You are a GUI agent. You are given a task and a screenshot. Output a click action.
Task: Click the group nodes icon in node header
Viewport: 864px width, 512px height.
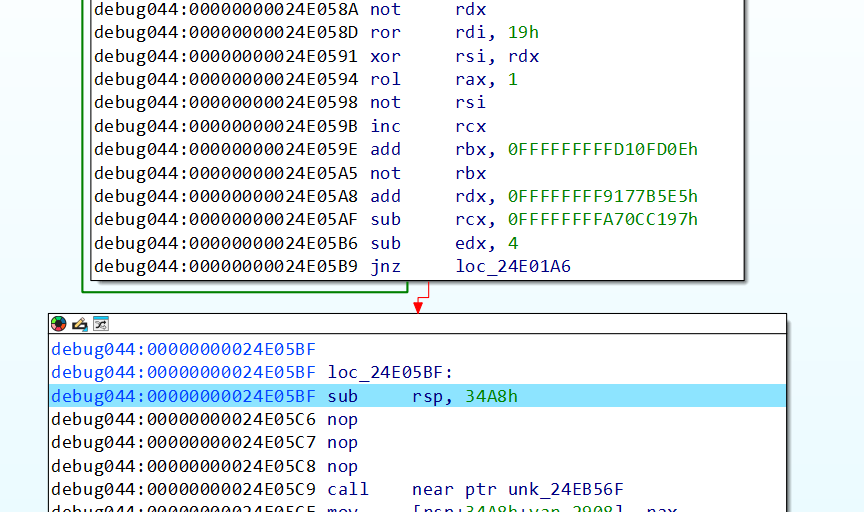[100, 324]
